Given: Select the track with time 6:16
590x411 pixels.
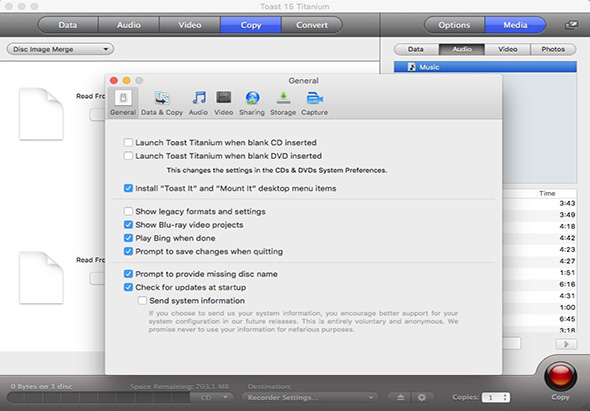Looking at the screenshot, I should (539, 285).
